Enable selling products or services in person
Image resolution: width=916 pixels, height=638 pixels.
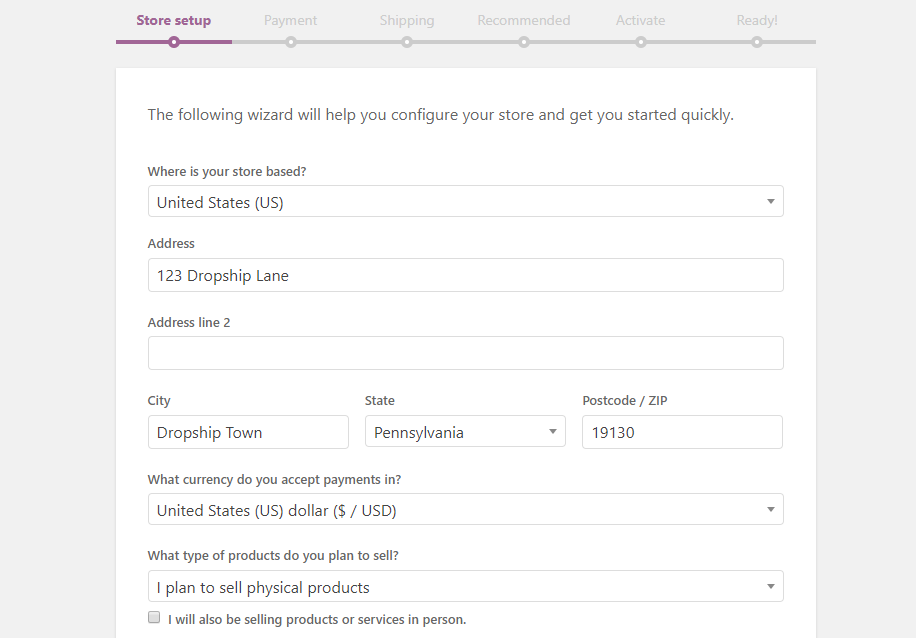[154, 618]
